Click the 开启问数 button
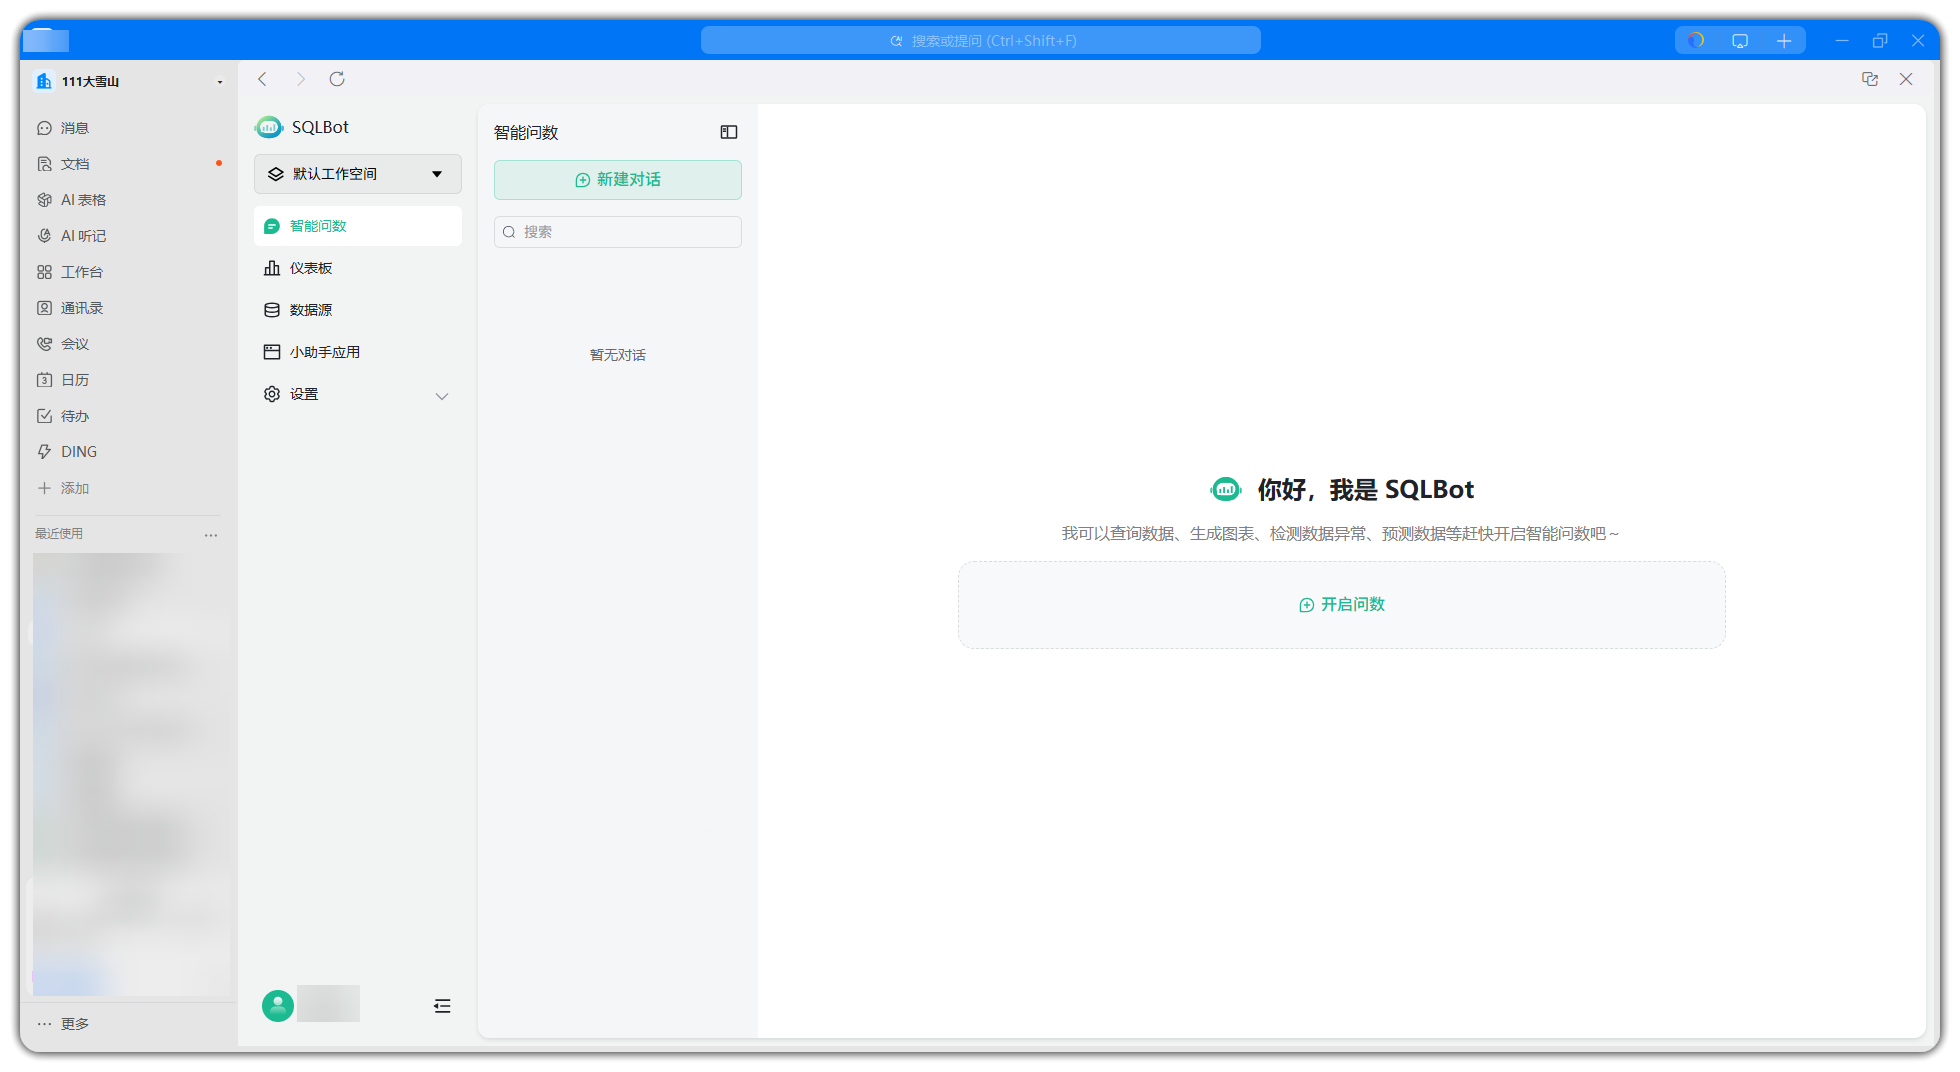Viewport: 1960px width, 1072px height. pos(1342,605)
